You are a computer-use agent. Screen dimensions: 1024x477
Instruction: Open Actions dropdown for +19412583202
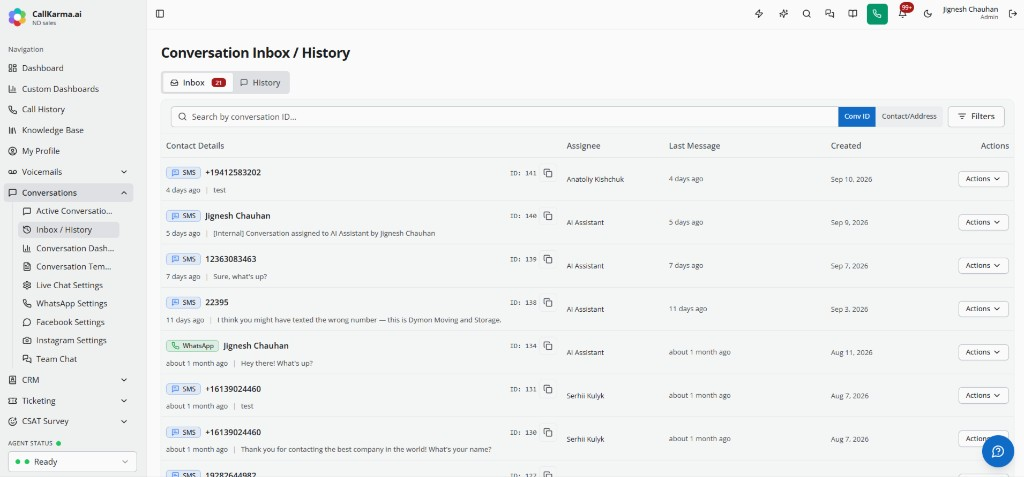(983, 178)
